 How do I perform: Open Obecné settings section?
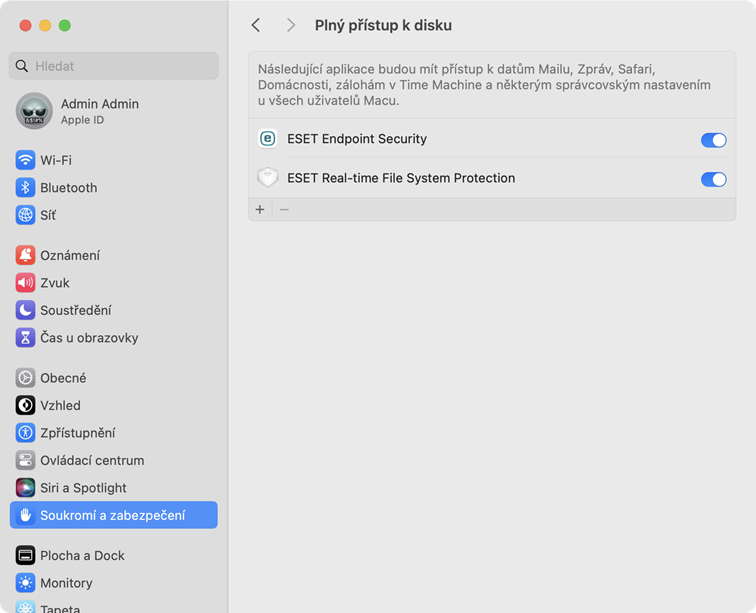point(63,378)
